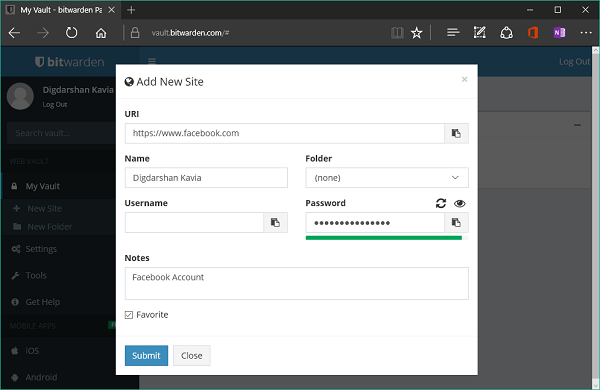Open the Office extension
Image resolution: width=600 pixels, height=390 pixels.
533,33
